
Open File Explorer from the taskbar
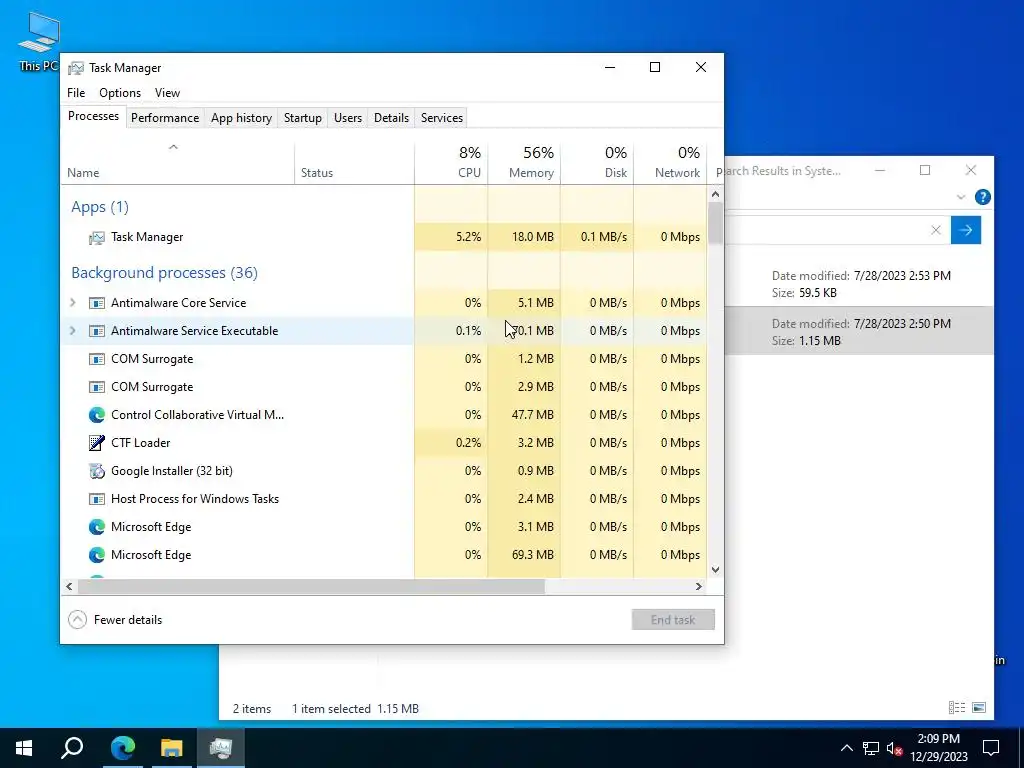pos(172,748)
